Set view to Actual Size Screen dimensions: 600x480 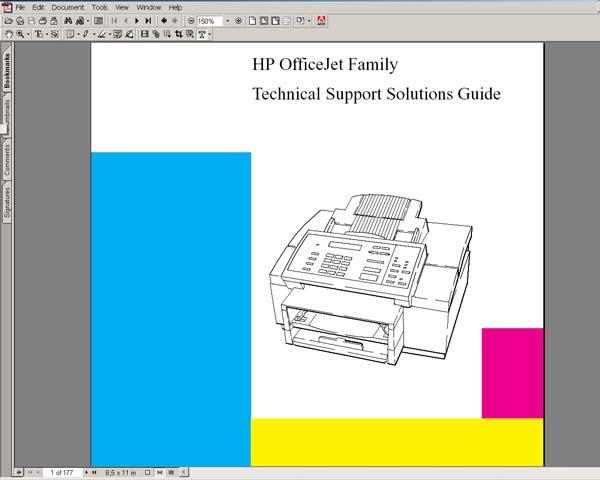(x=253, y=21)
